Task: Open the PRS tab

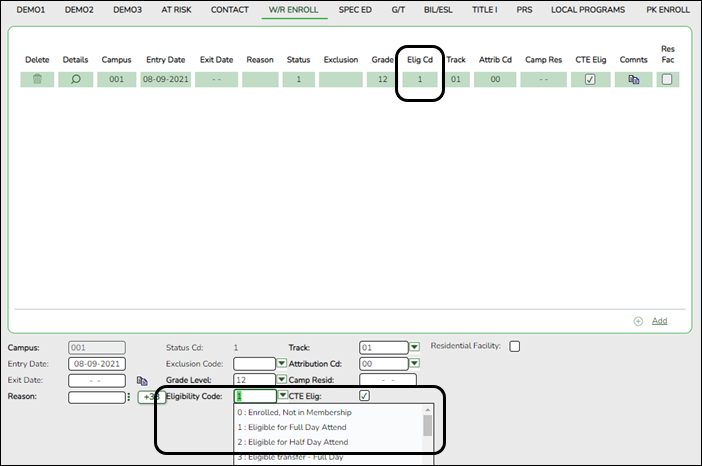Action: pos(524,10)
